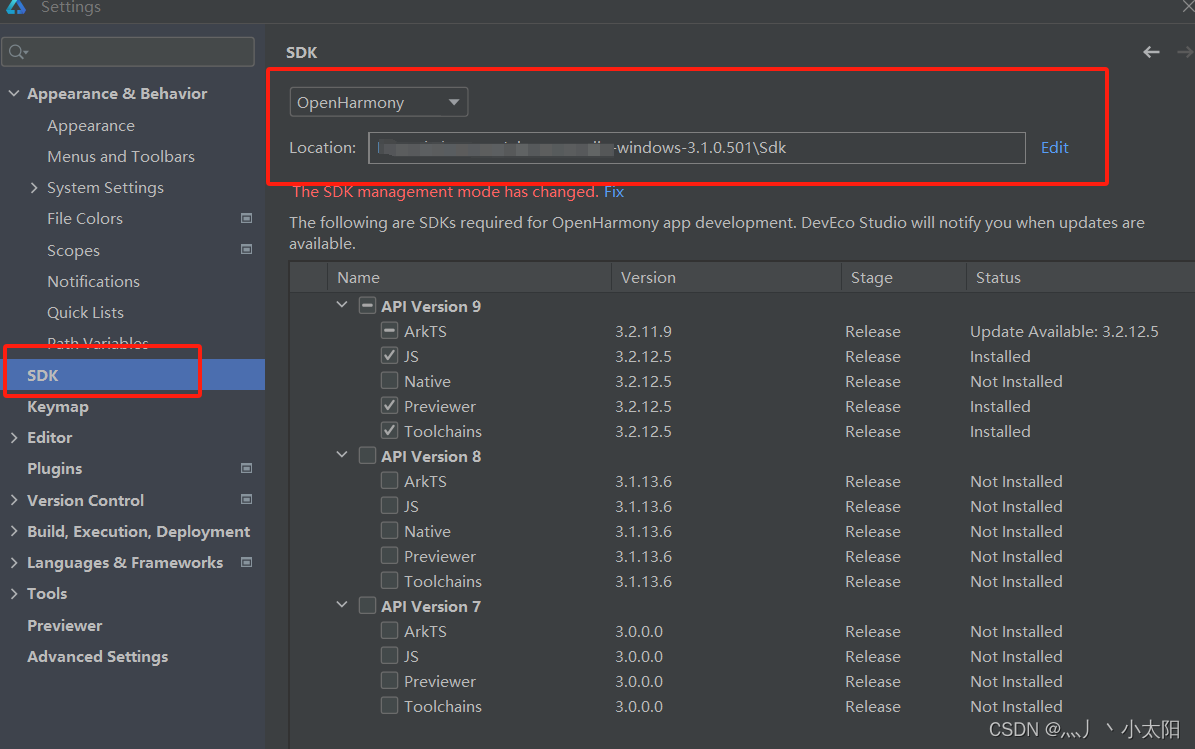Check Native 3.2.12.5 checkbox
Image resolution: width=1195 pixels, height=749 pixels.
389,380
